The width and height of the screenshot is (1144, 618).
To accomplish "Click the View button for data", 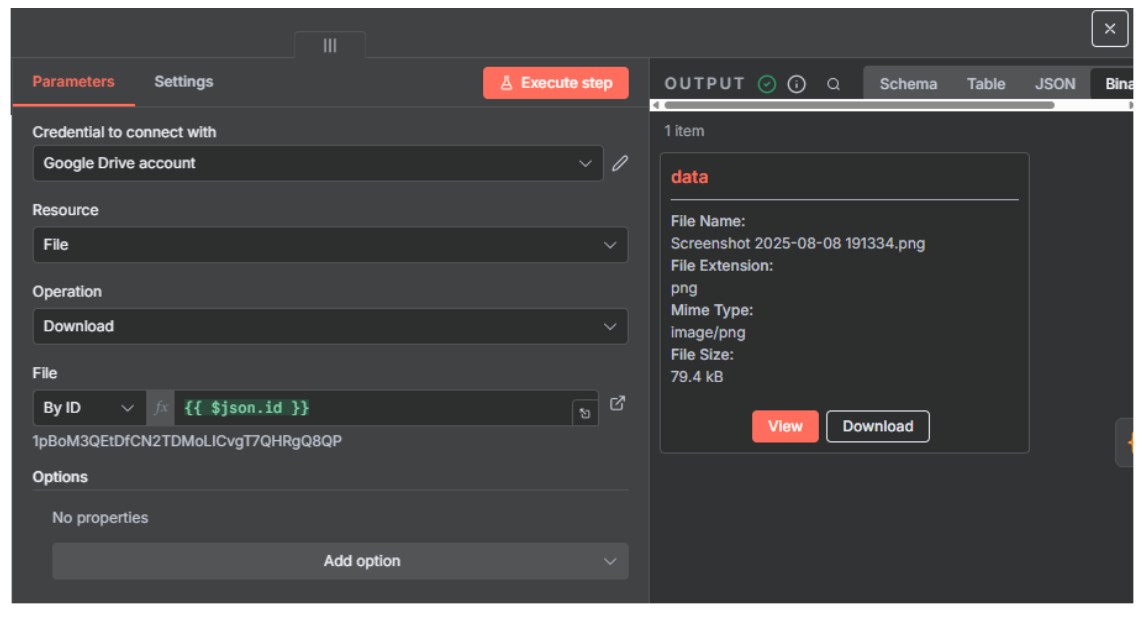I will click(x=785, y=427).
